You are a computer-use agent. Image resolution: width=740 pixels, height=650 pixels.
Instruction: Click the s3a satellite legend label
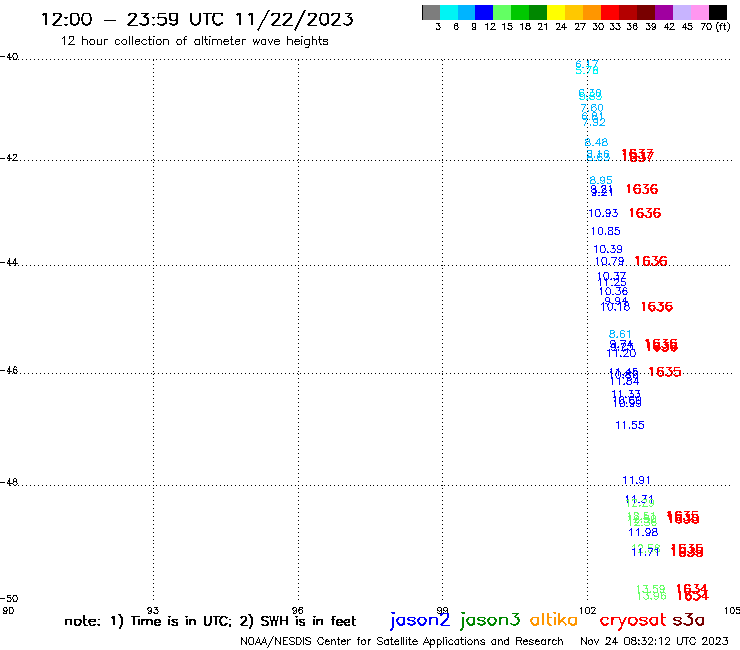coord(689,620)
